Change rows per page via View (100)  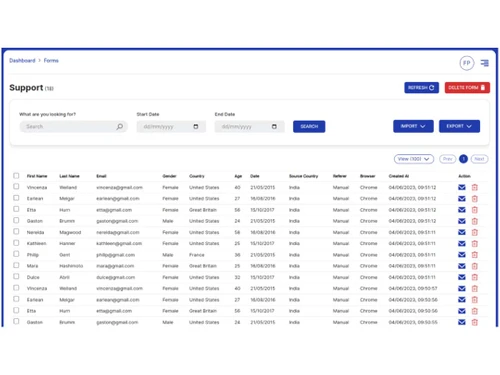pos(414,159)
